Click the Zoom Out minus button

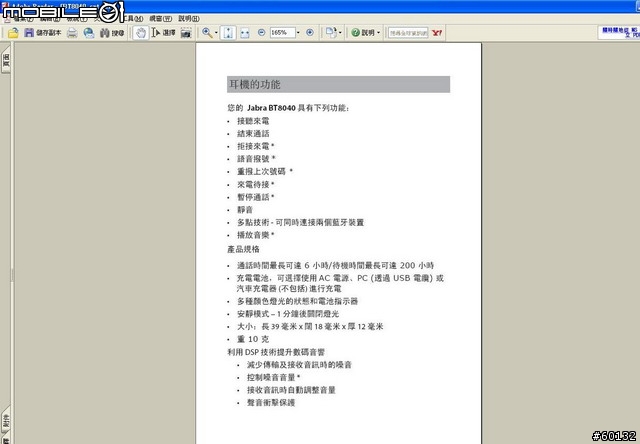click(x=262, y=32)
